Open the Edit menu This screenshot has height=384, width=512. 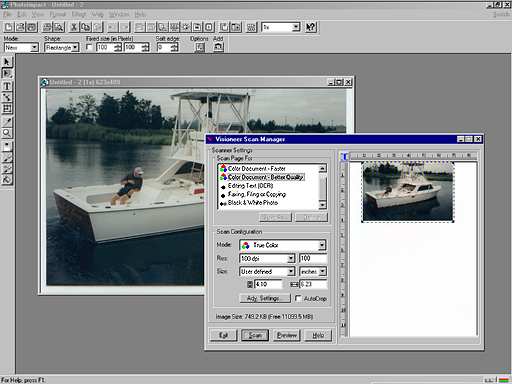pyautogui.click(x=22, y=14)
